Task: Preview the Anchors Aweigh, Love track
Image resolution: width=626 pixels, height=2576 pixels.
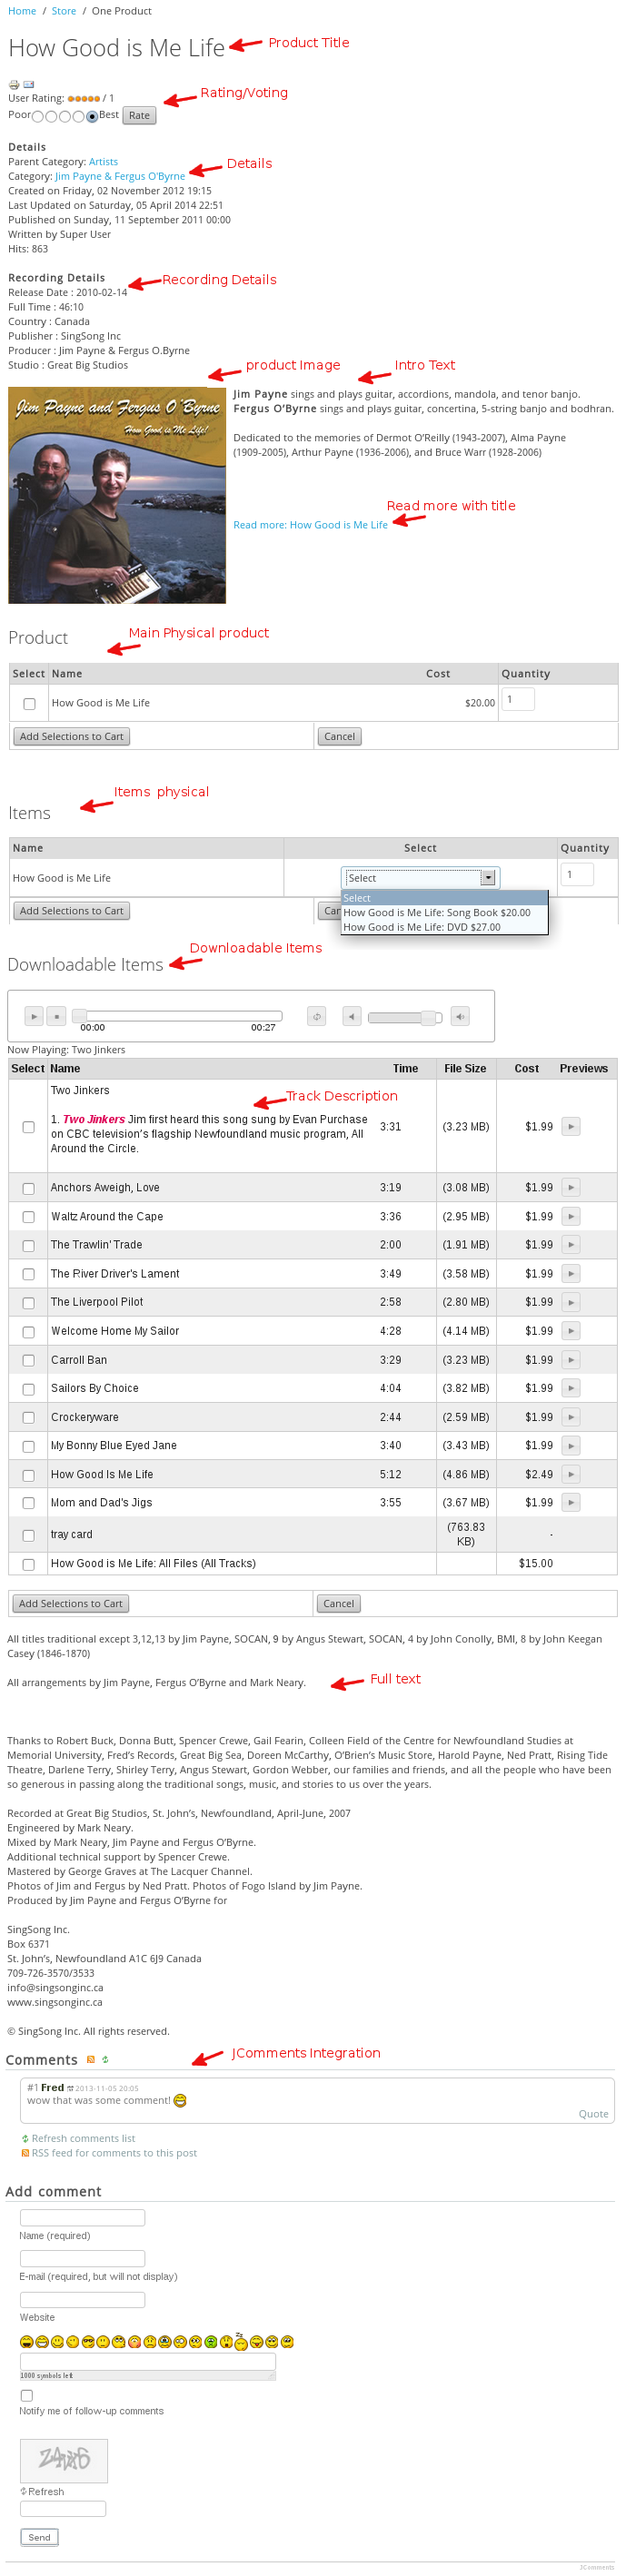Action: click(570, 1187)
